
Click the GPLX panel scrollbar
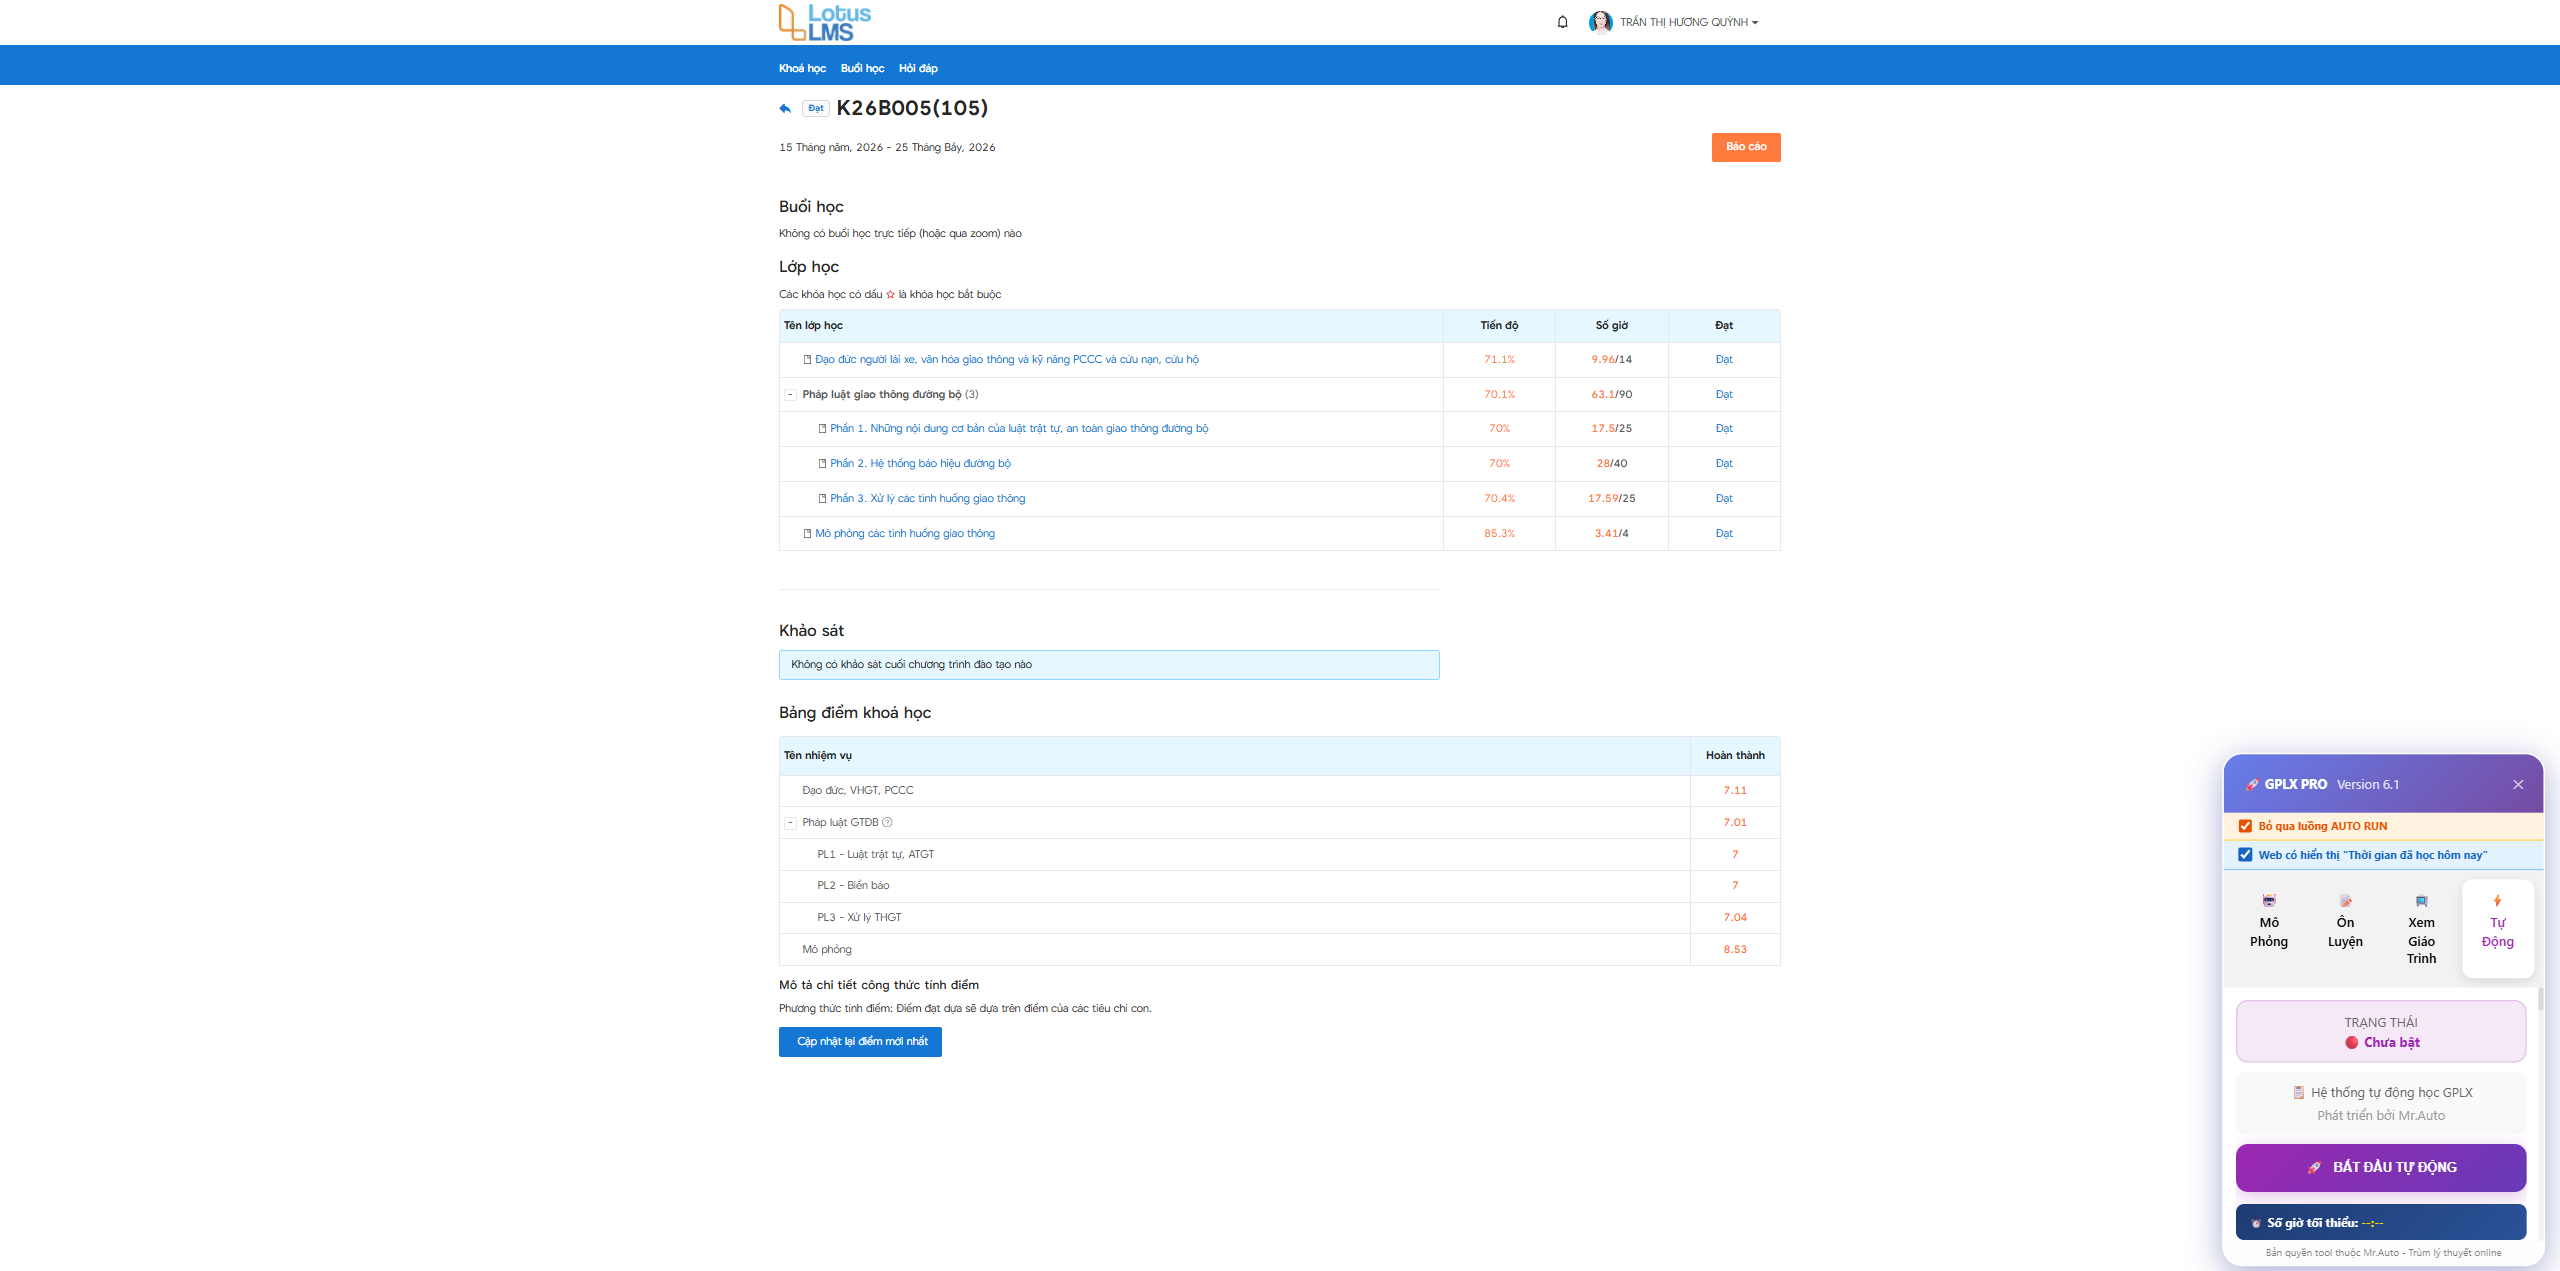pos(2540,1000)
